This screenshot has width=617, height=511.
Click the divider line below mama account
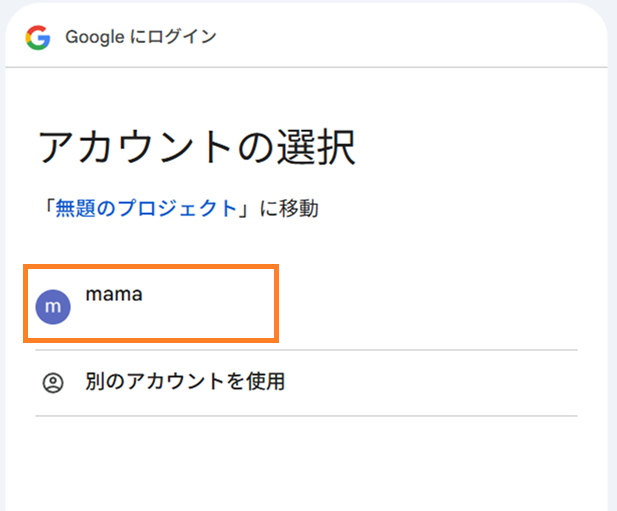306,350
